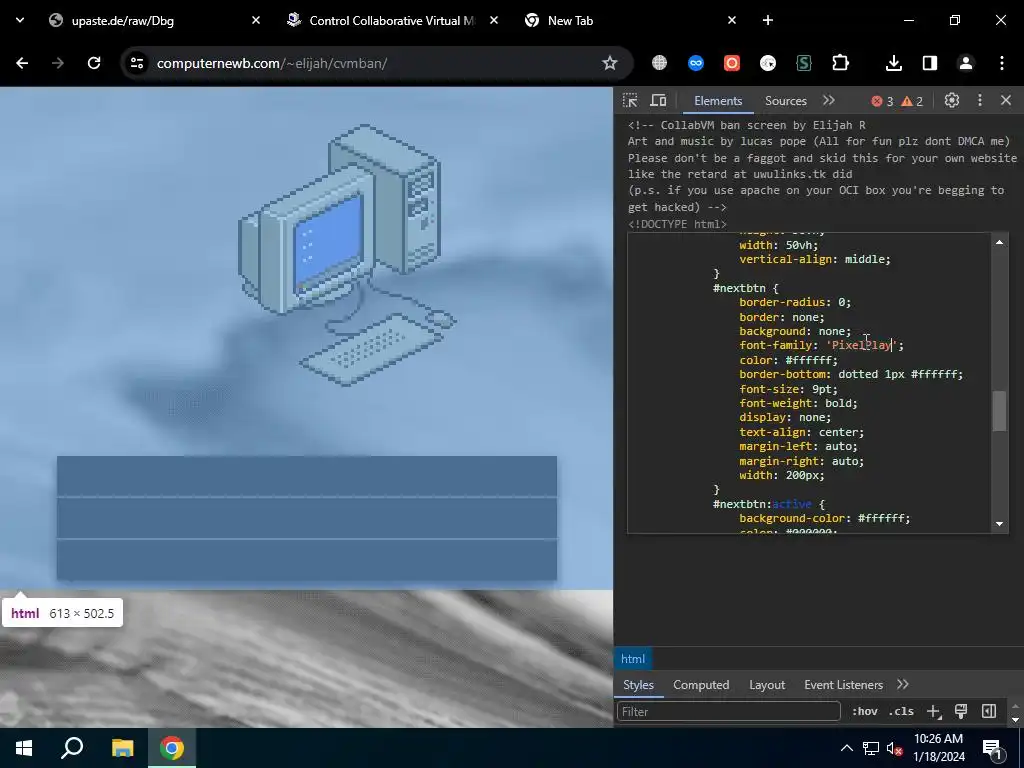1024x768 pixels.
Task: Close the Control Collaborative Virtual tab
Action: point(494,20)
